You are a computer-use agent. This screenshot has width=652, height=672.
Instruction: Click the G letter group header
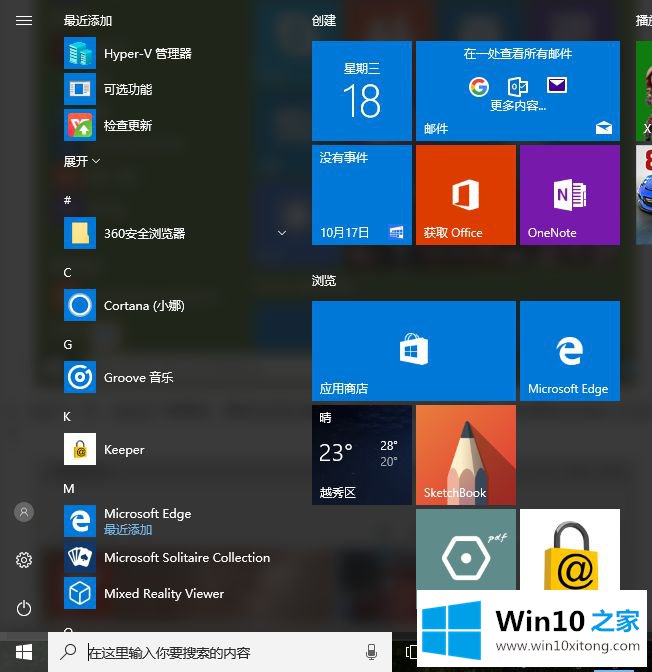coord(68,344)
